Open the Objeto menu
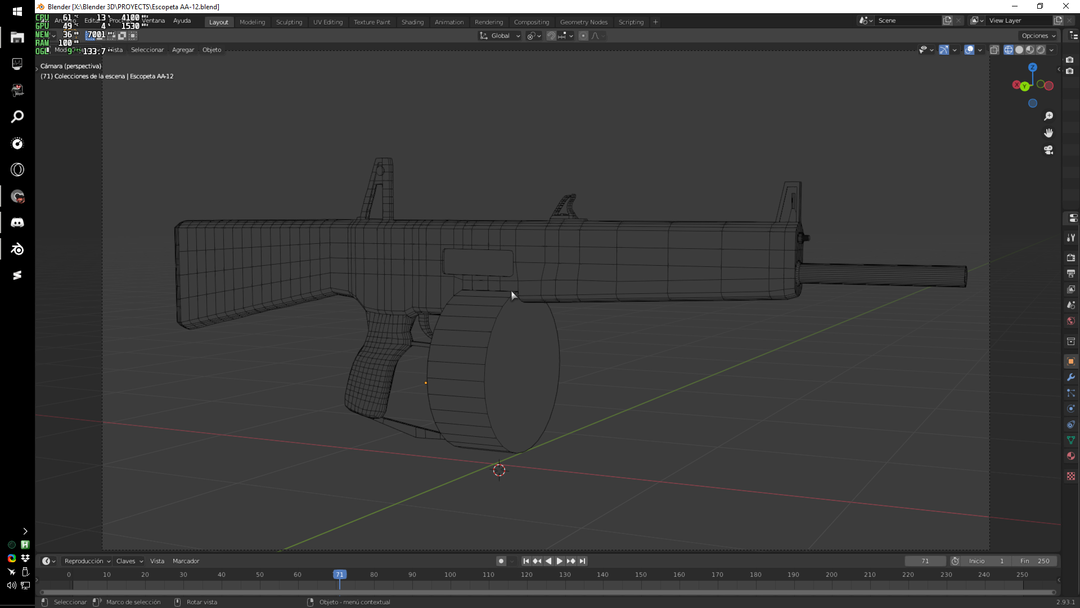The image size is (1080, 608). [x=211, y=49]
